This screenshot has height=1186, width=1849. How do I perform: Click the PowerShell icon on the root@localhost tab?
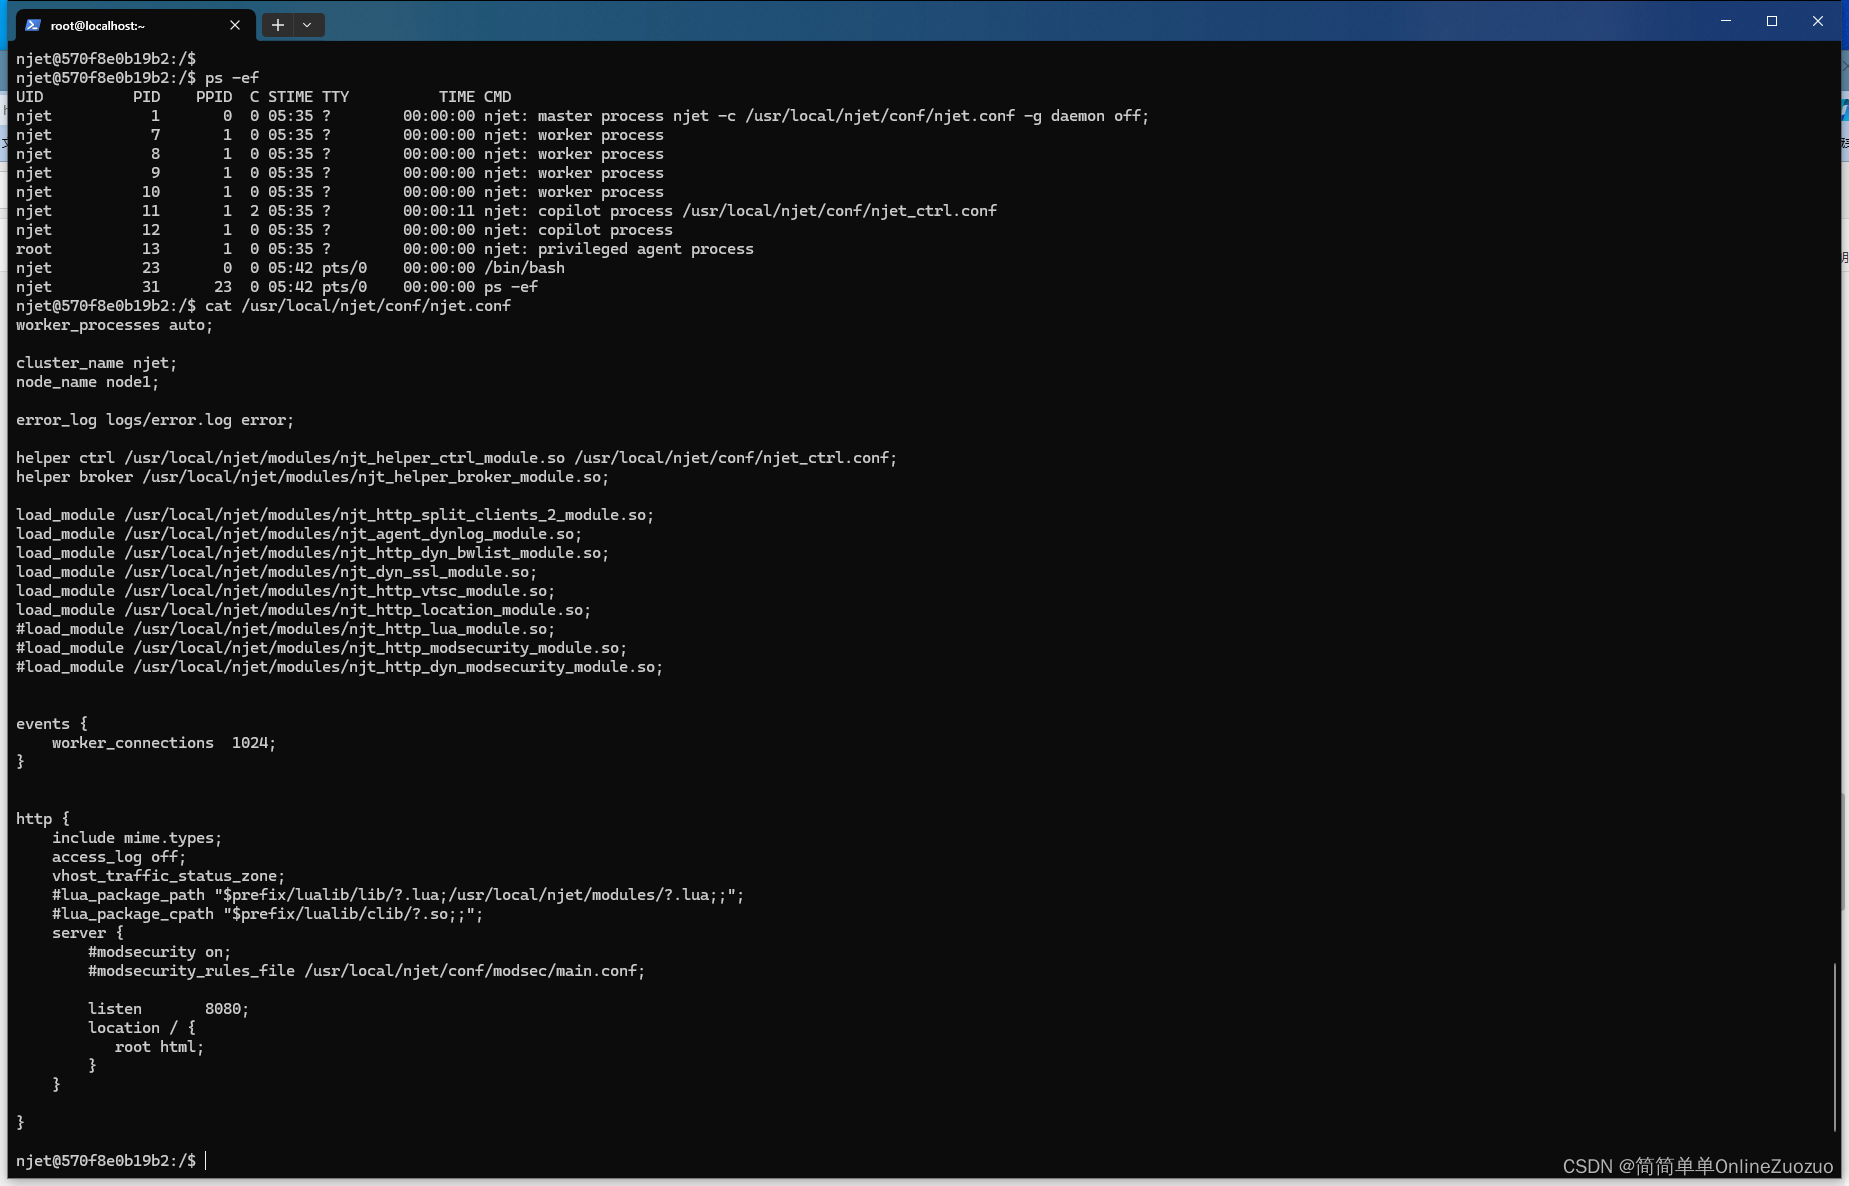pos(33,25)
